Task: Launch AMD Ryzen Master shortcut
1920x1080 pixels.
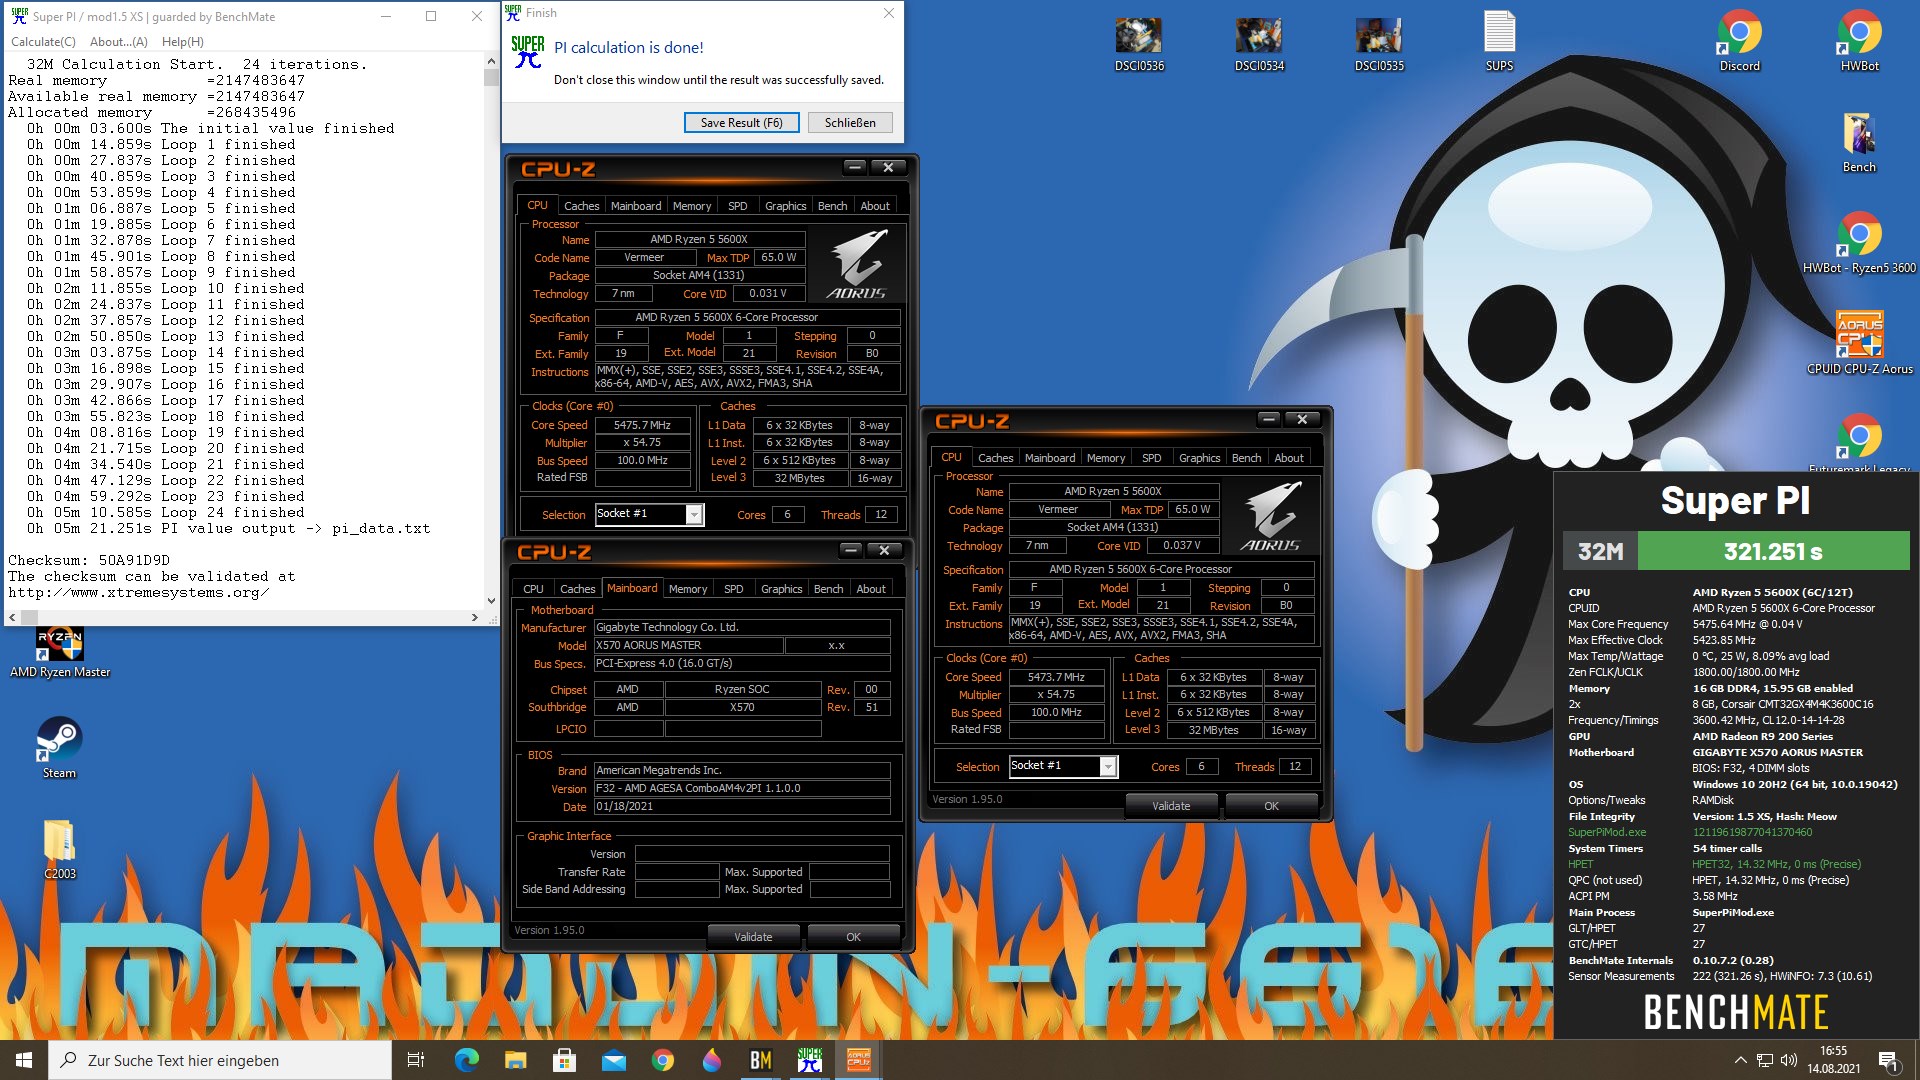Action: tap(60, 652)
